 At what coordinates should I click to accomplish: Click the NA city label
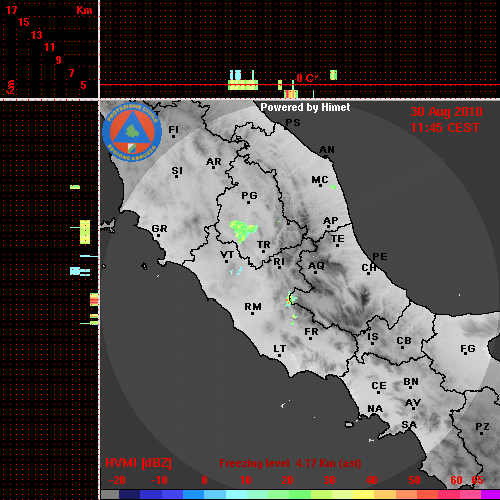(x=375, y=408)
